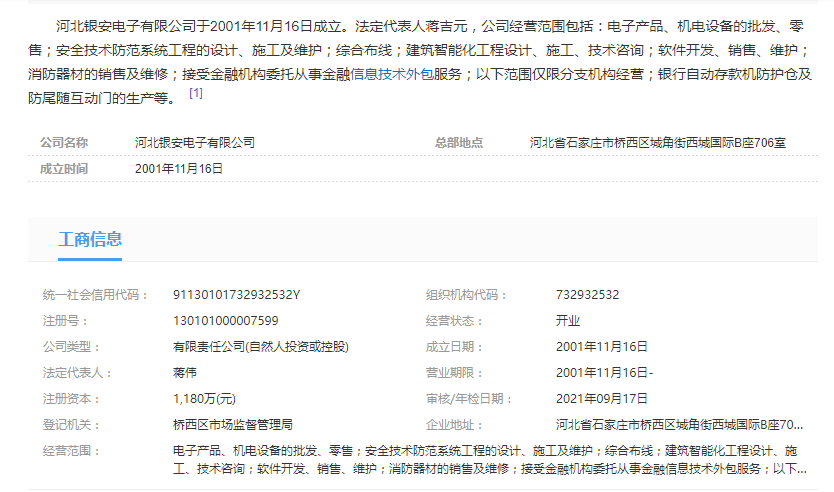
Task: Click the legal representative name 蒋伟
Action: coord(185,373)
